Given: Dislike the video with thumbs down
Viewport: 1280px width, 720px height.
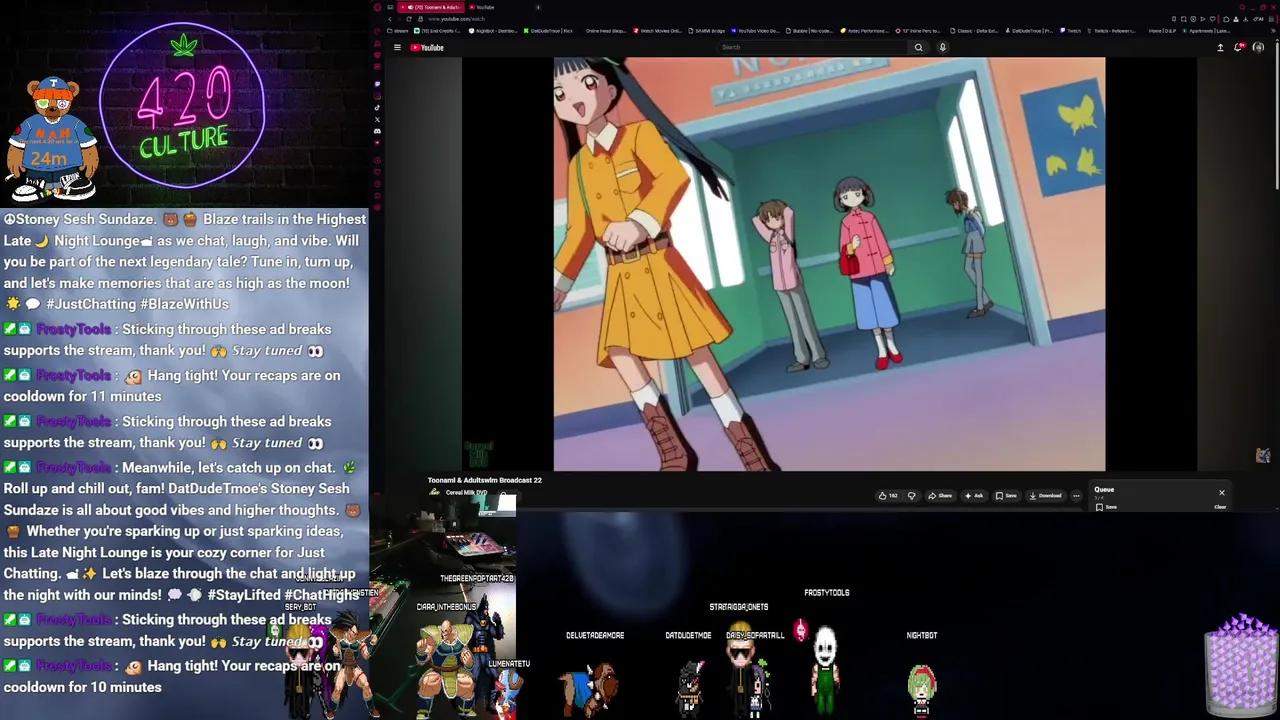Looking at the screenshot, I should point(911,495).
